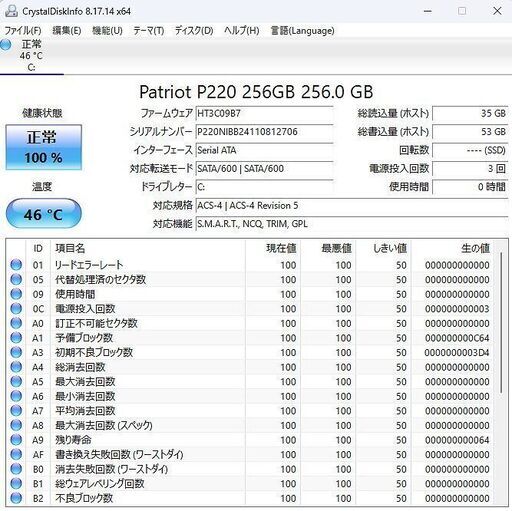
Task: Click the 対応機能 field S.M.A.R.T., NCQ, TRIM, GPL
Action: (x=352, y=224)
